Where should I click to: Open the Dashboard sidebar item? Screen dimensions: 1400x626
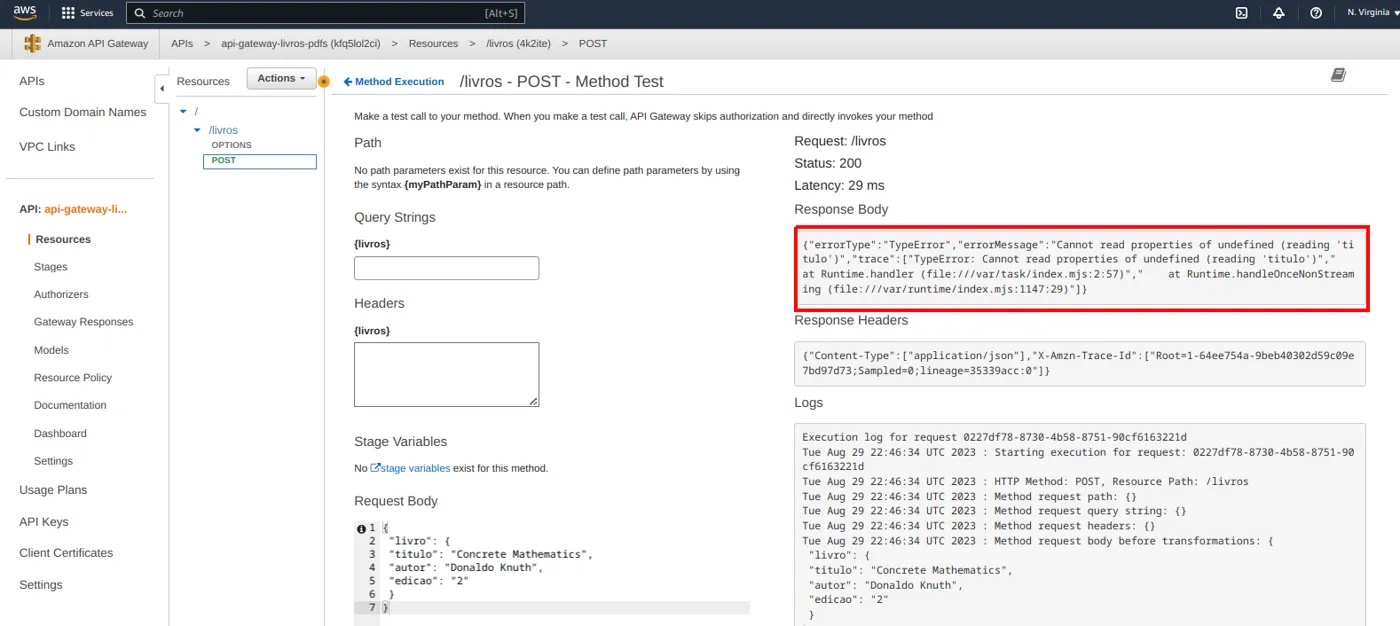[x=60, y=433]
